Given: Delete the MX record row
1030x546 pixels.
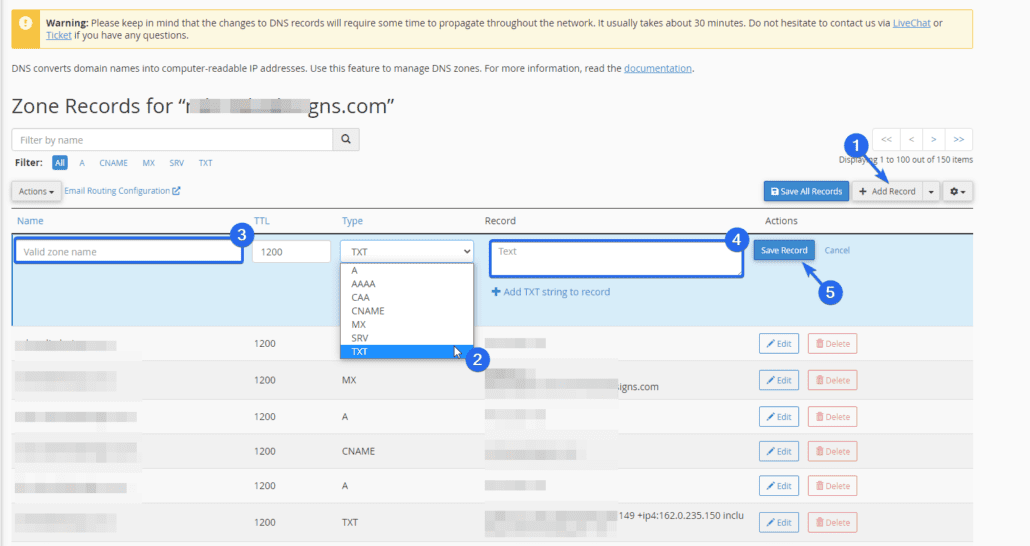Looking at the screenshot, I should point(832,380).
